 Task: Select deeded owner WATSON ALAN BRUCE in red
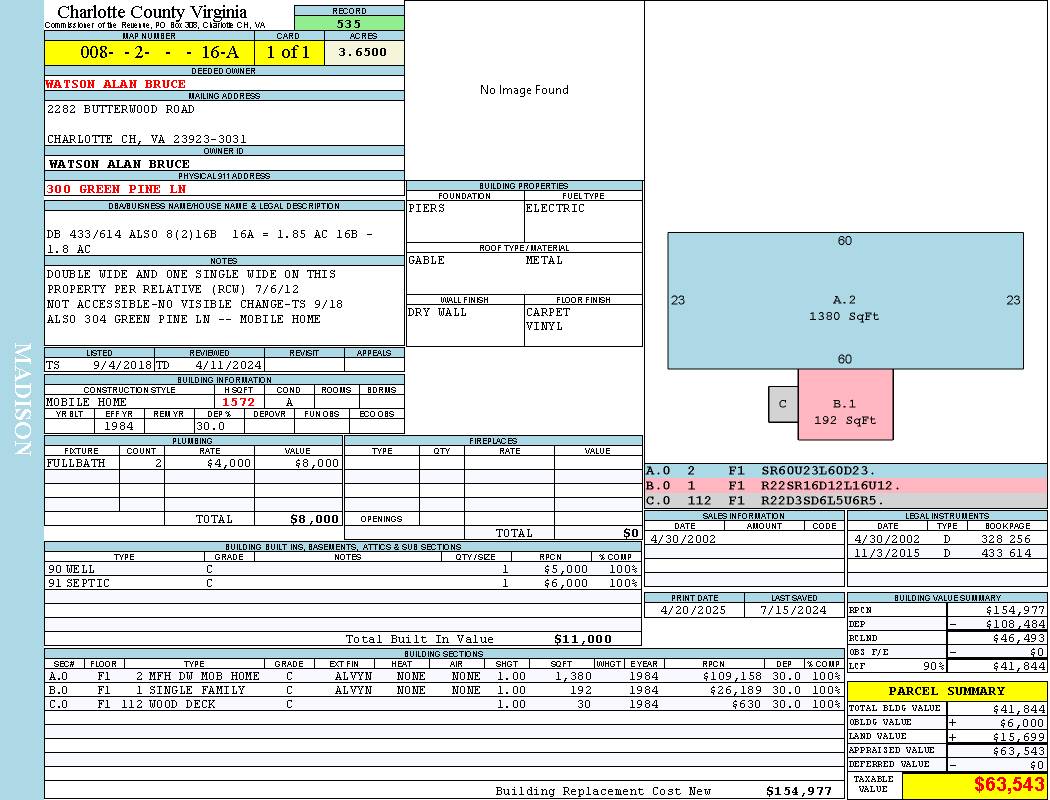click(116, 84)
